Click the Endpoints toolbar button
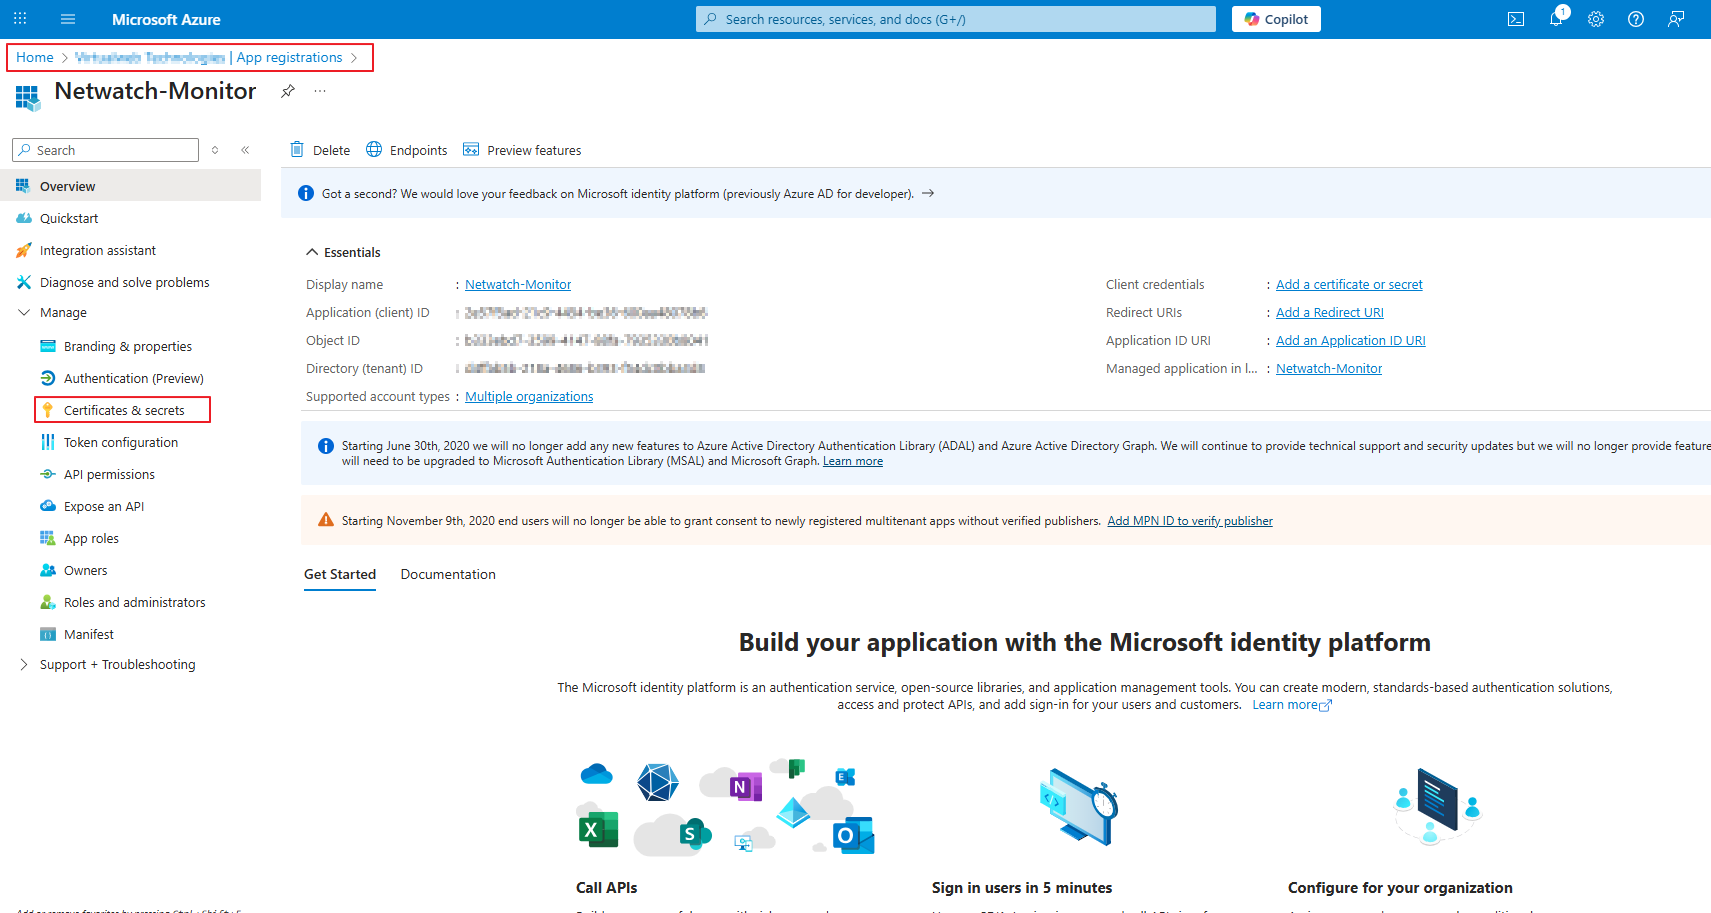The height and width of the screenshot is (913, 1711). (406, 150)
